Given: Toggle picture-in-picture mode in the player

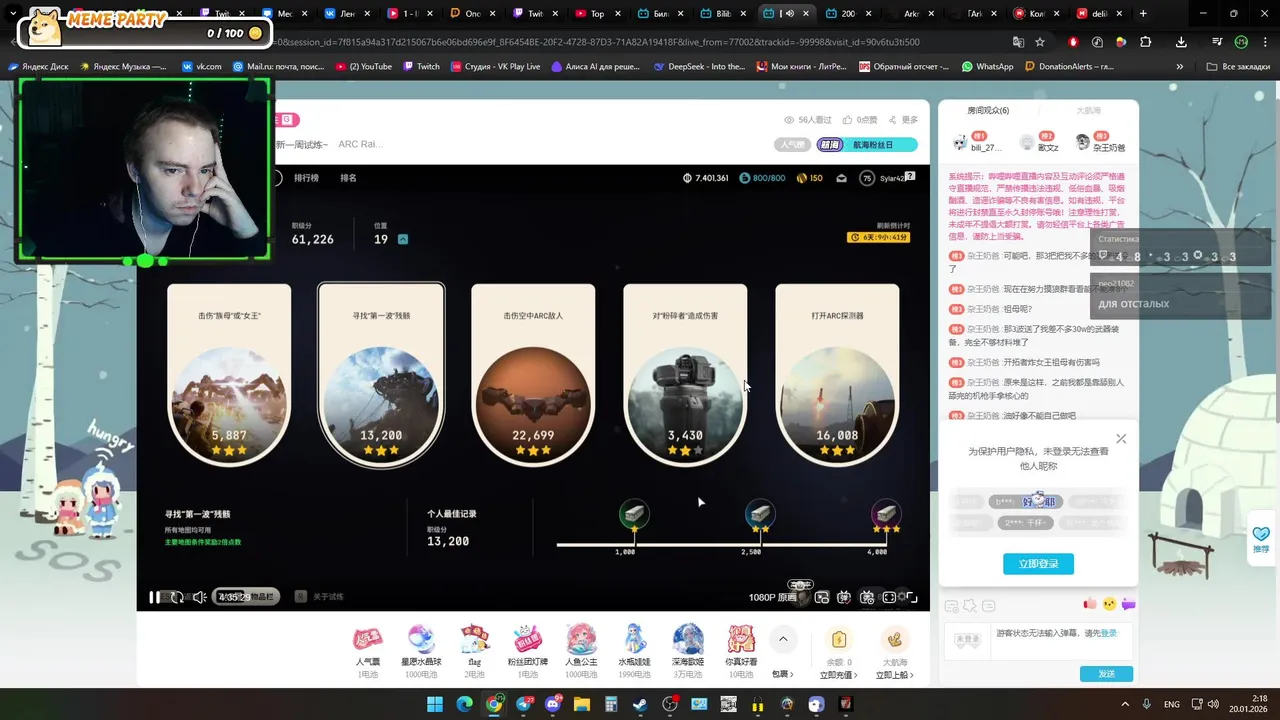Looking at the screenshot, I should point(822,597).
